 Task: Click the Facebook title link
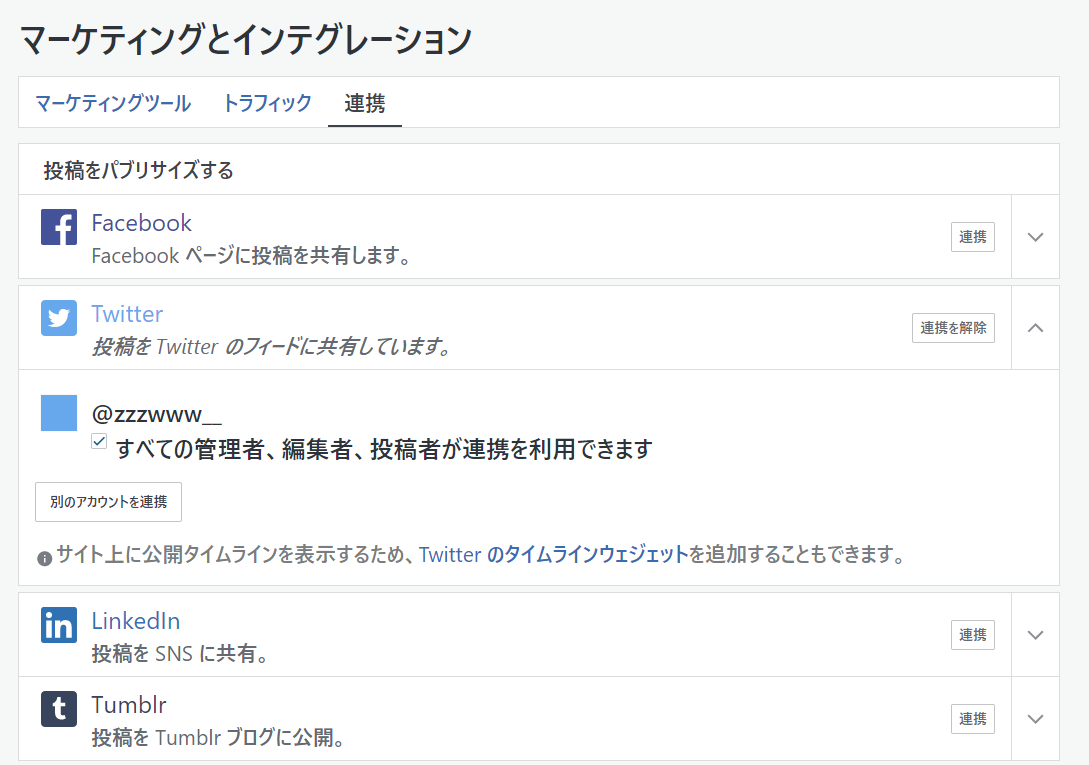(142, 223)
